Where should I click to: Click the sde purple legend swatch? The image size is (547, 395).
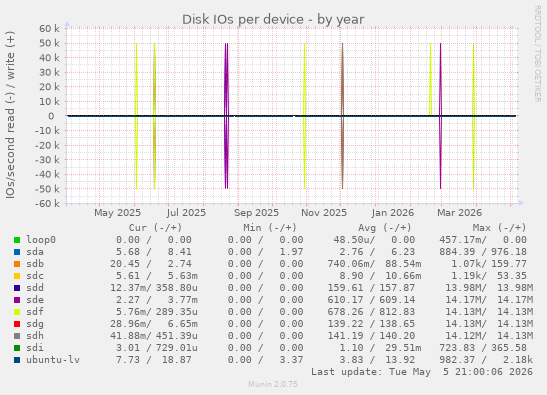tap(17, 300)
